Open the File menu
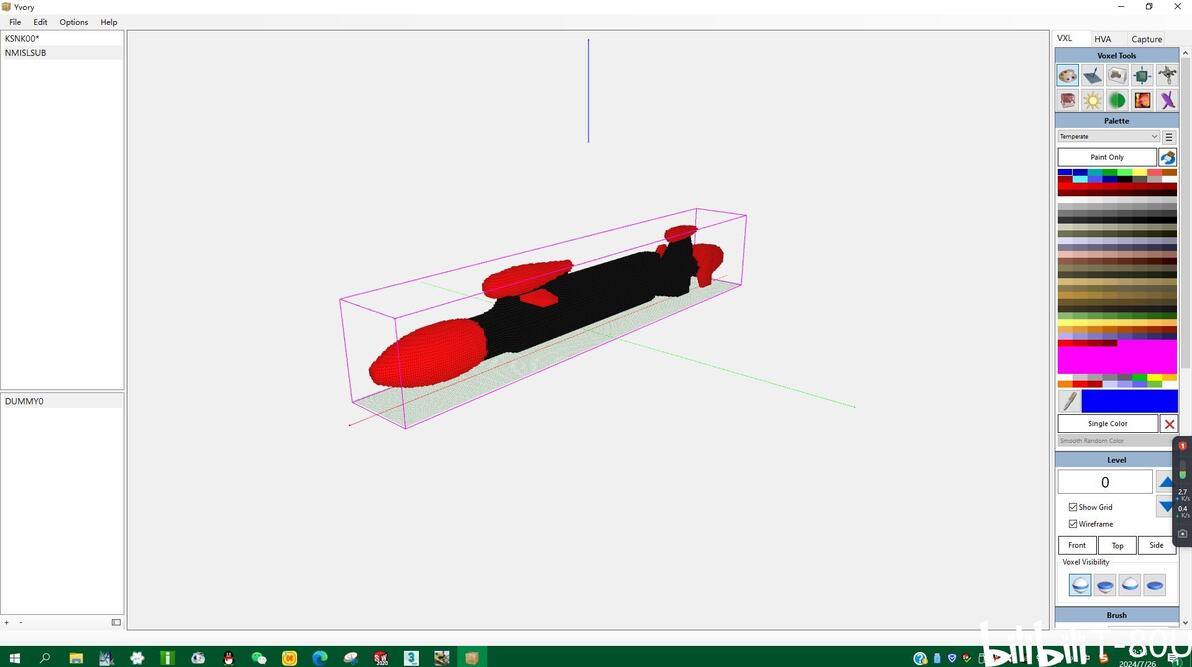Image resolution: width=1192 pixels, height=667 pixels. tap(15, 22)
